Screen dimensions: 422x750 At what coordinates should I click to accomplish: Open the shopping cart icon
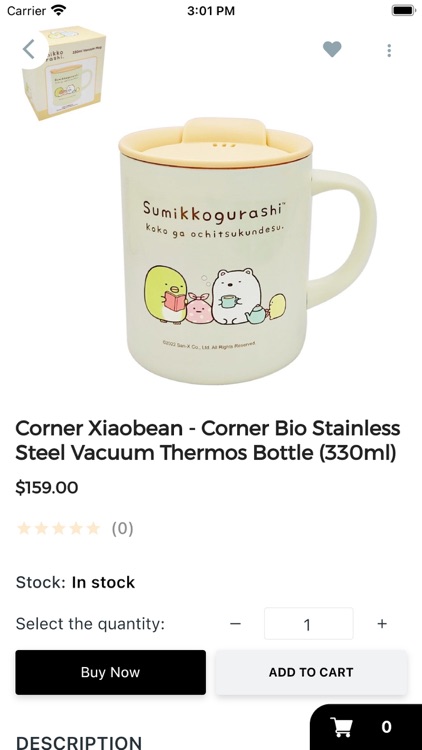point(343,727)
